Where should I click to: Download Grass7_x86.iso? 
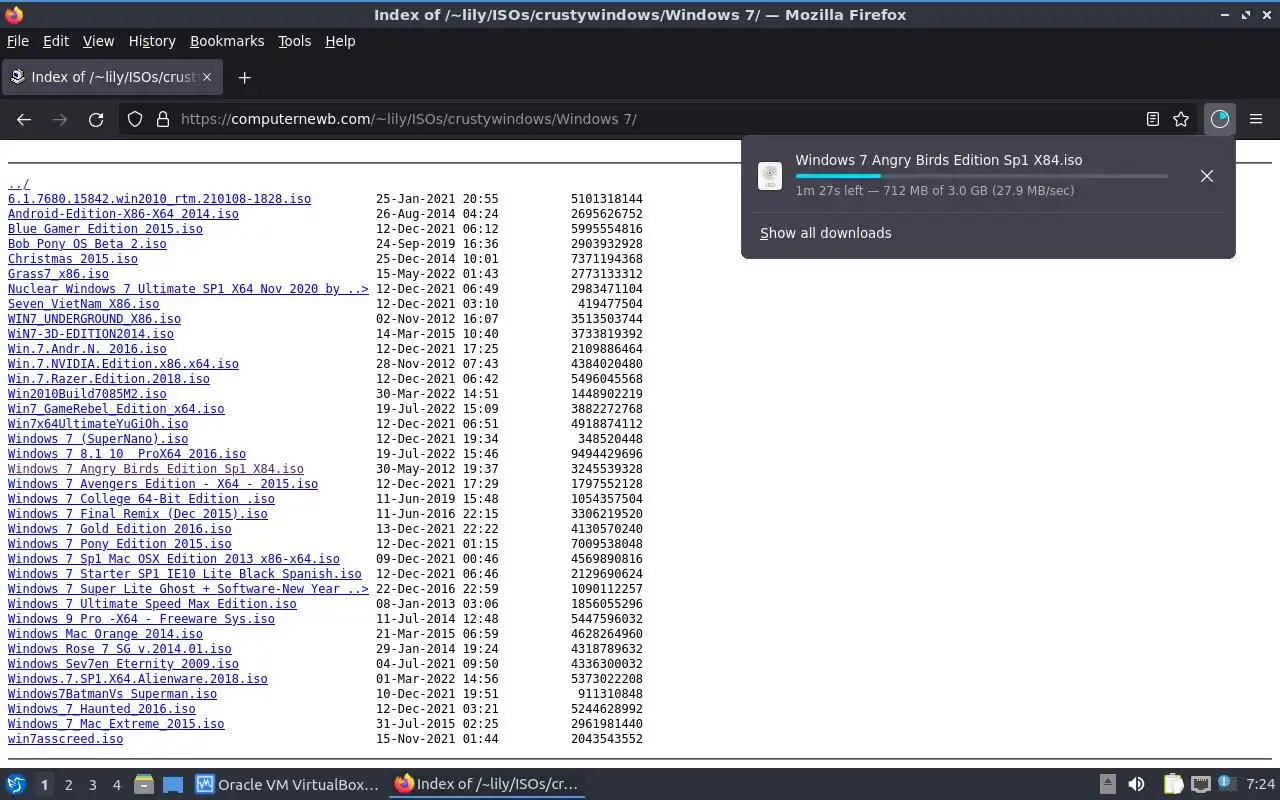(x=58, y=274)
